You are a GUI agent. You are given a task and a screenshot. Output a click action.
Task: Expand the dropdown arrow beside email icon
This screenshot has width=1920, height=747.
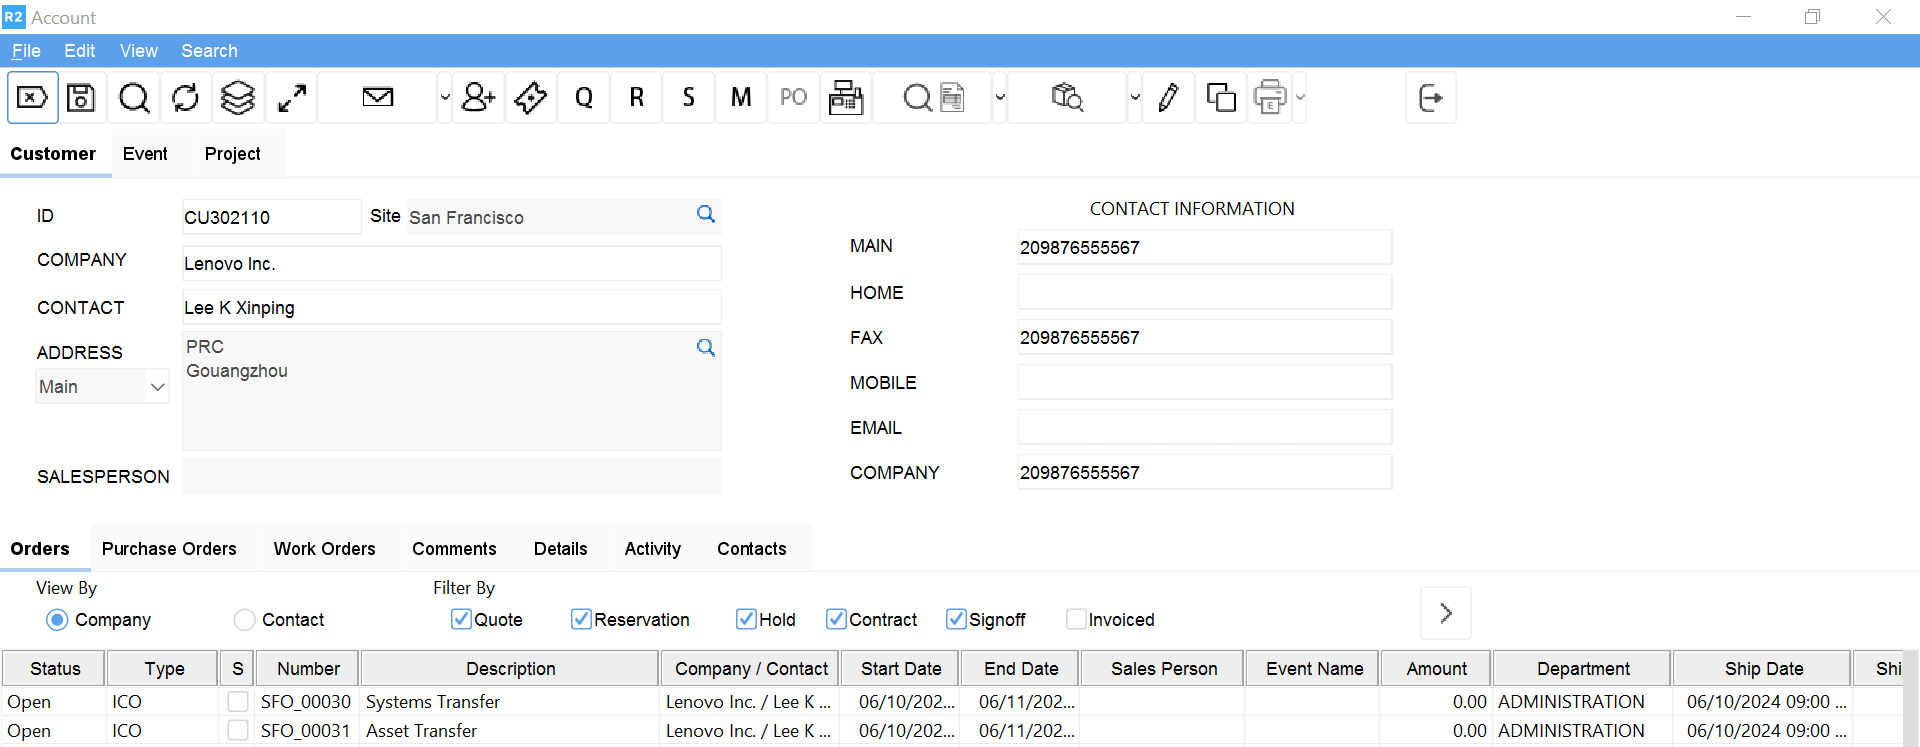(445, 98)
